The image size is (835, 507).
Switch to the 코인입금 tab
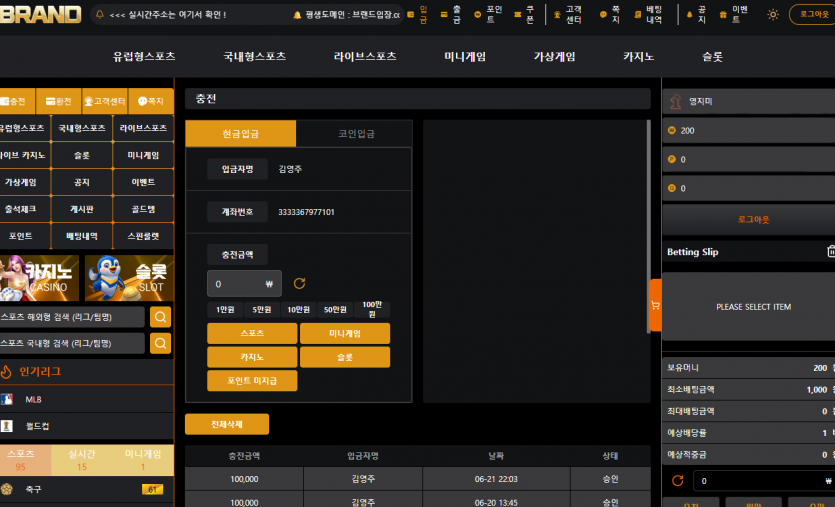(356, 134)
